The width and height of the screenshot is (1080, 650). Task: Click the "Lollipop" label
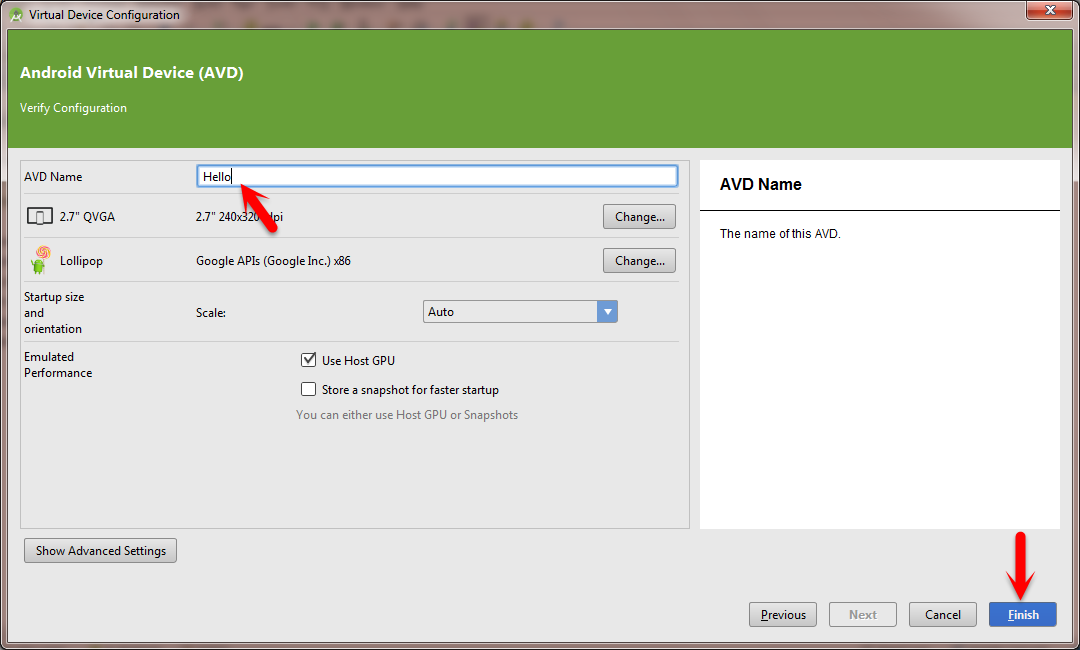click(81, 261)
